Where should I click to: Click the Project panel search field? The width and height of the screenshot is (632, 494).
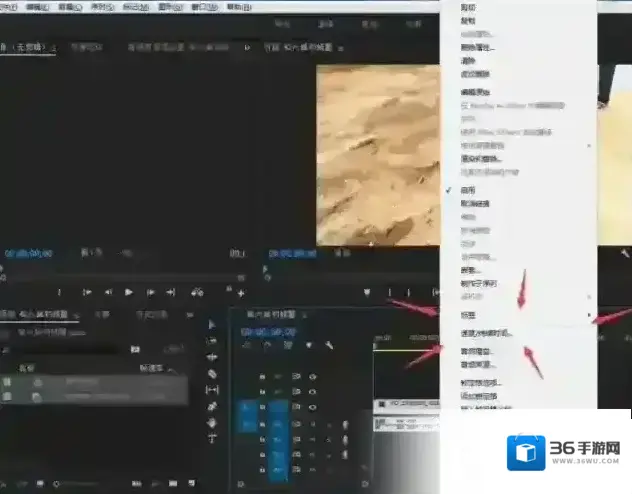(x=60, y=349)
